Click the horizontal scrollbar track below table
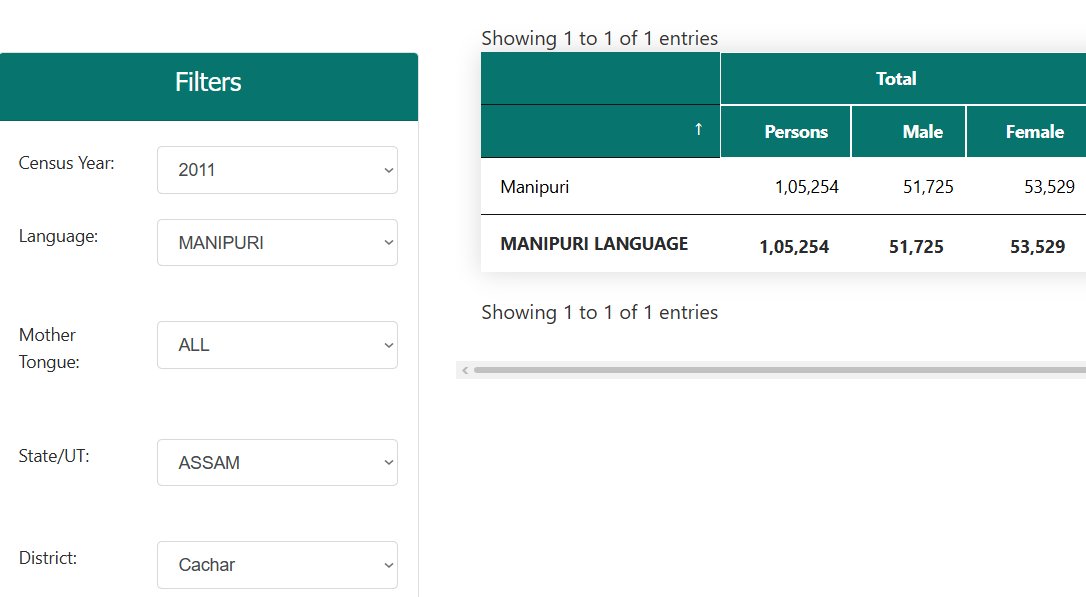This screenshot has height=597, width=1086. (x=779, y=370)
